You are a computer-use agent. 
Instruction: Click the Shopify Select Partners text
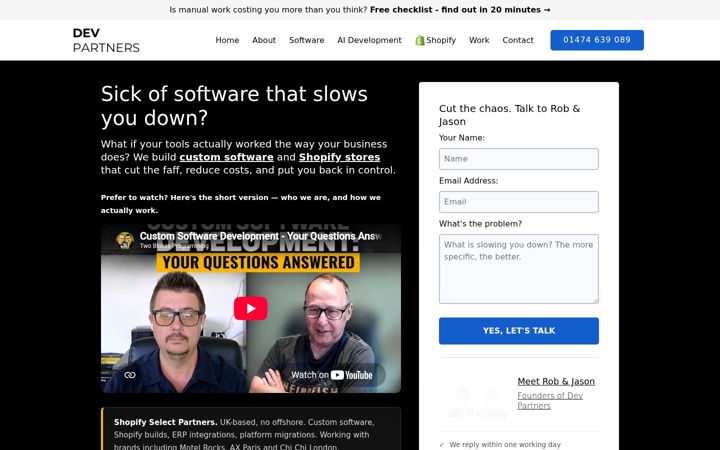tap(165, 422)
